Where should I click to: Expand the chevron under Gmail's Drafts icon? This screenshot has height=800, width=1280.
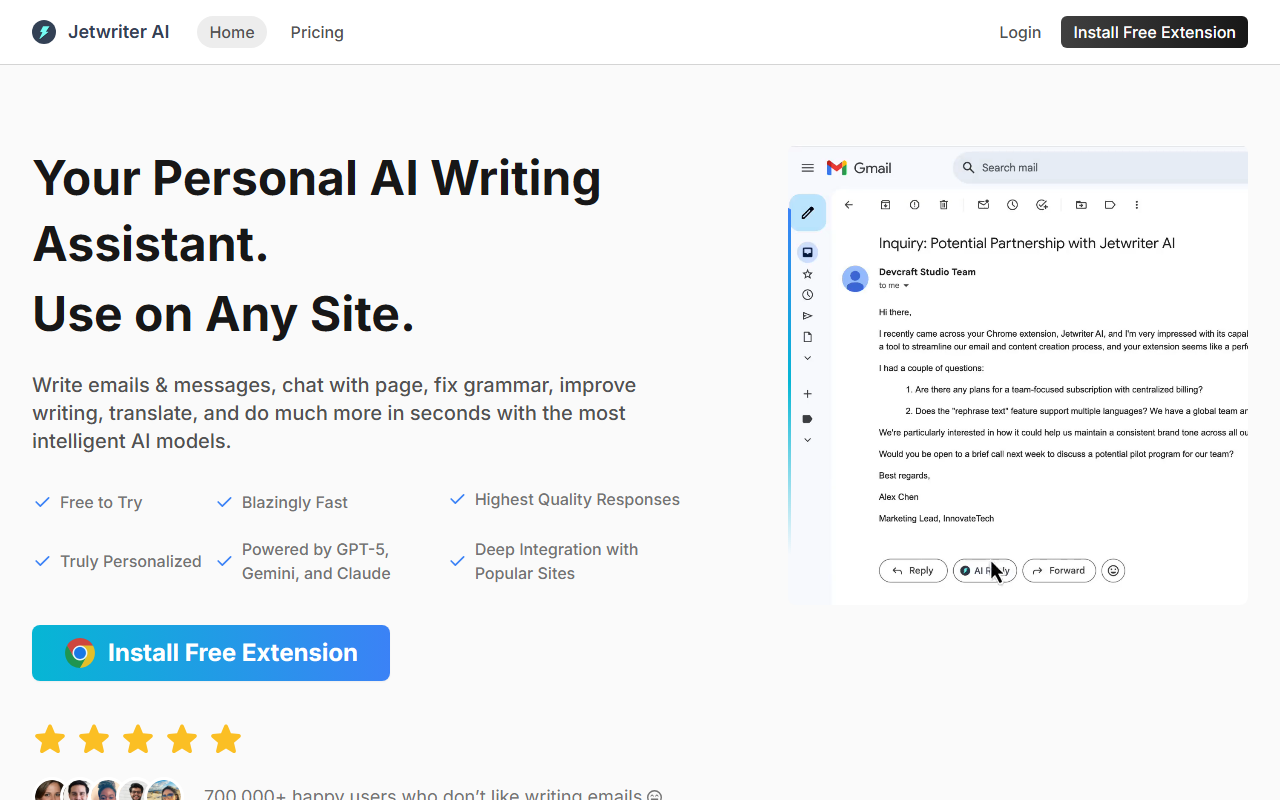(x=808, y=358)
